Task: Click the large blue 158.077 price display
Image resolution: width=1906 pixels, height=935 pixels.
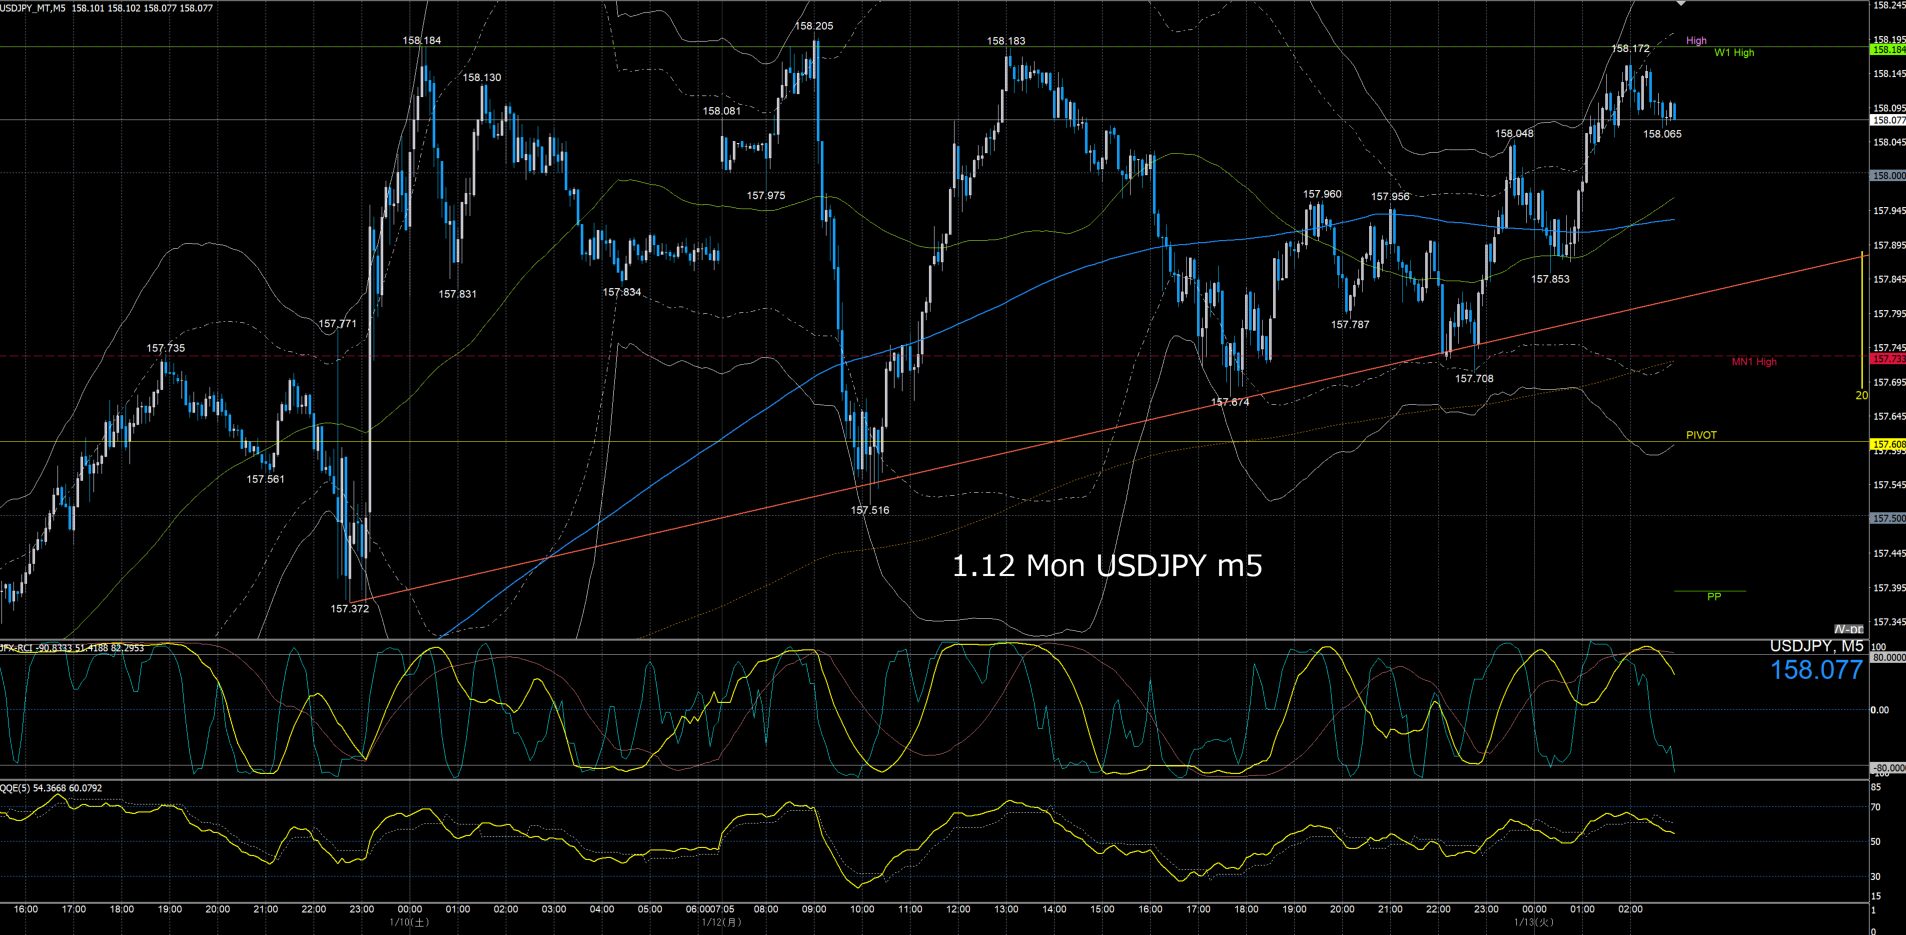Action: point(1816,671)
